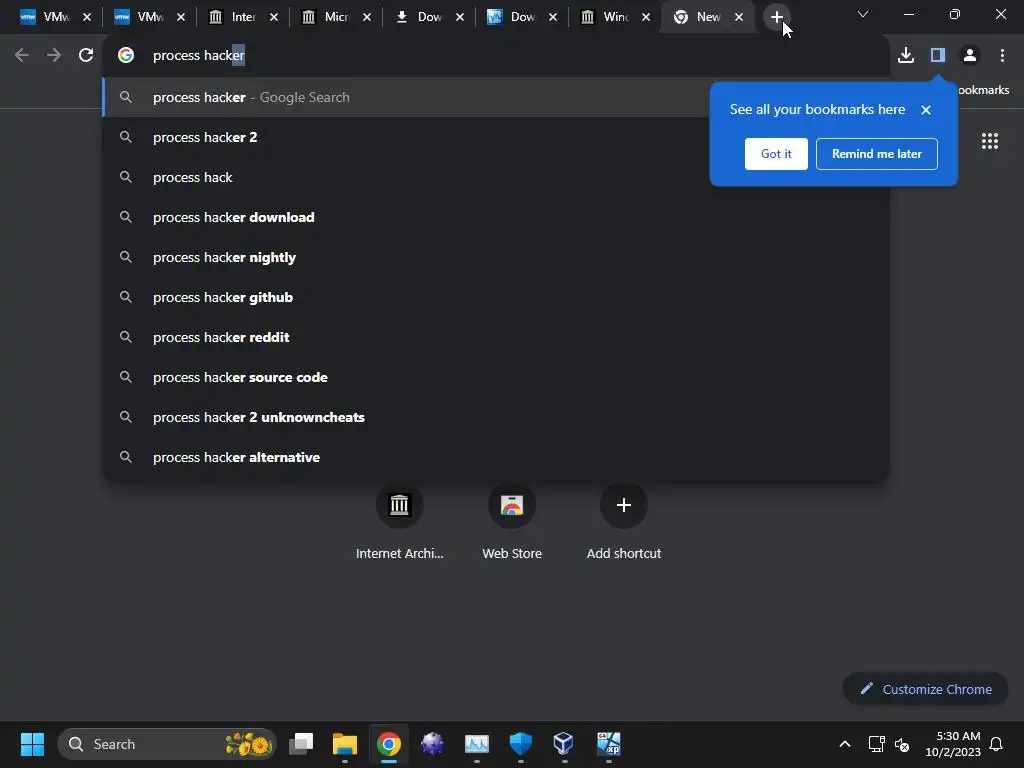
Task: Select 'process hacker github' suggestion
Action: [496, 297]
